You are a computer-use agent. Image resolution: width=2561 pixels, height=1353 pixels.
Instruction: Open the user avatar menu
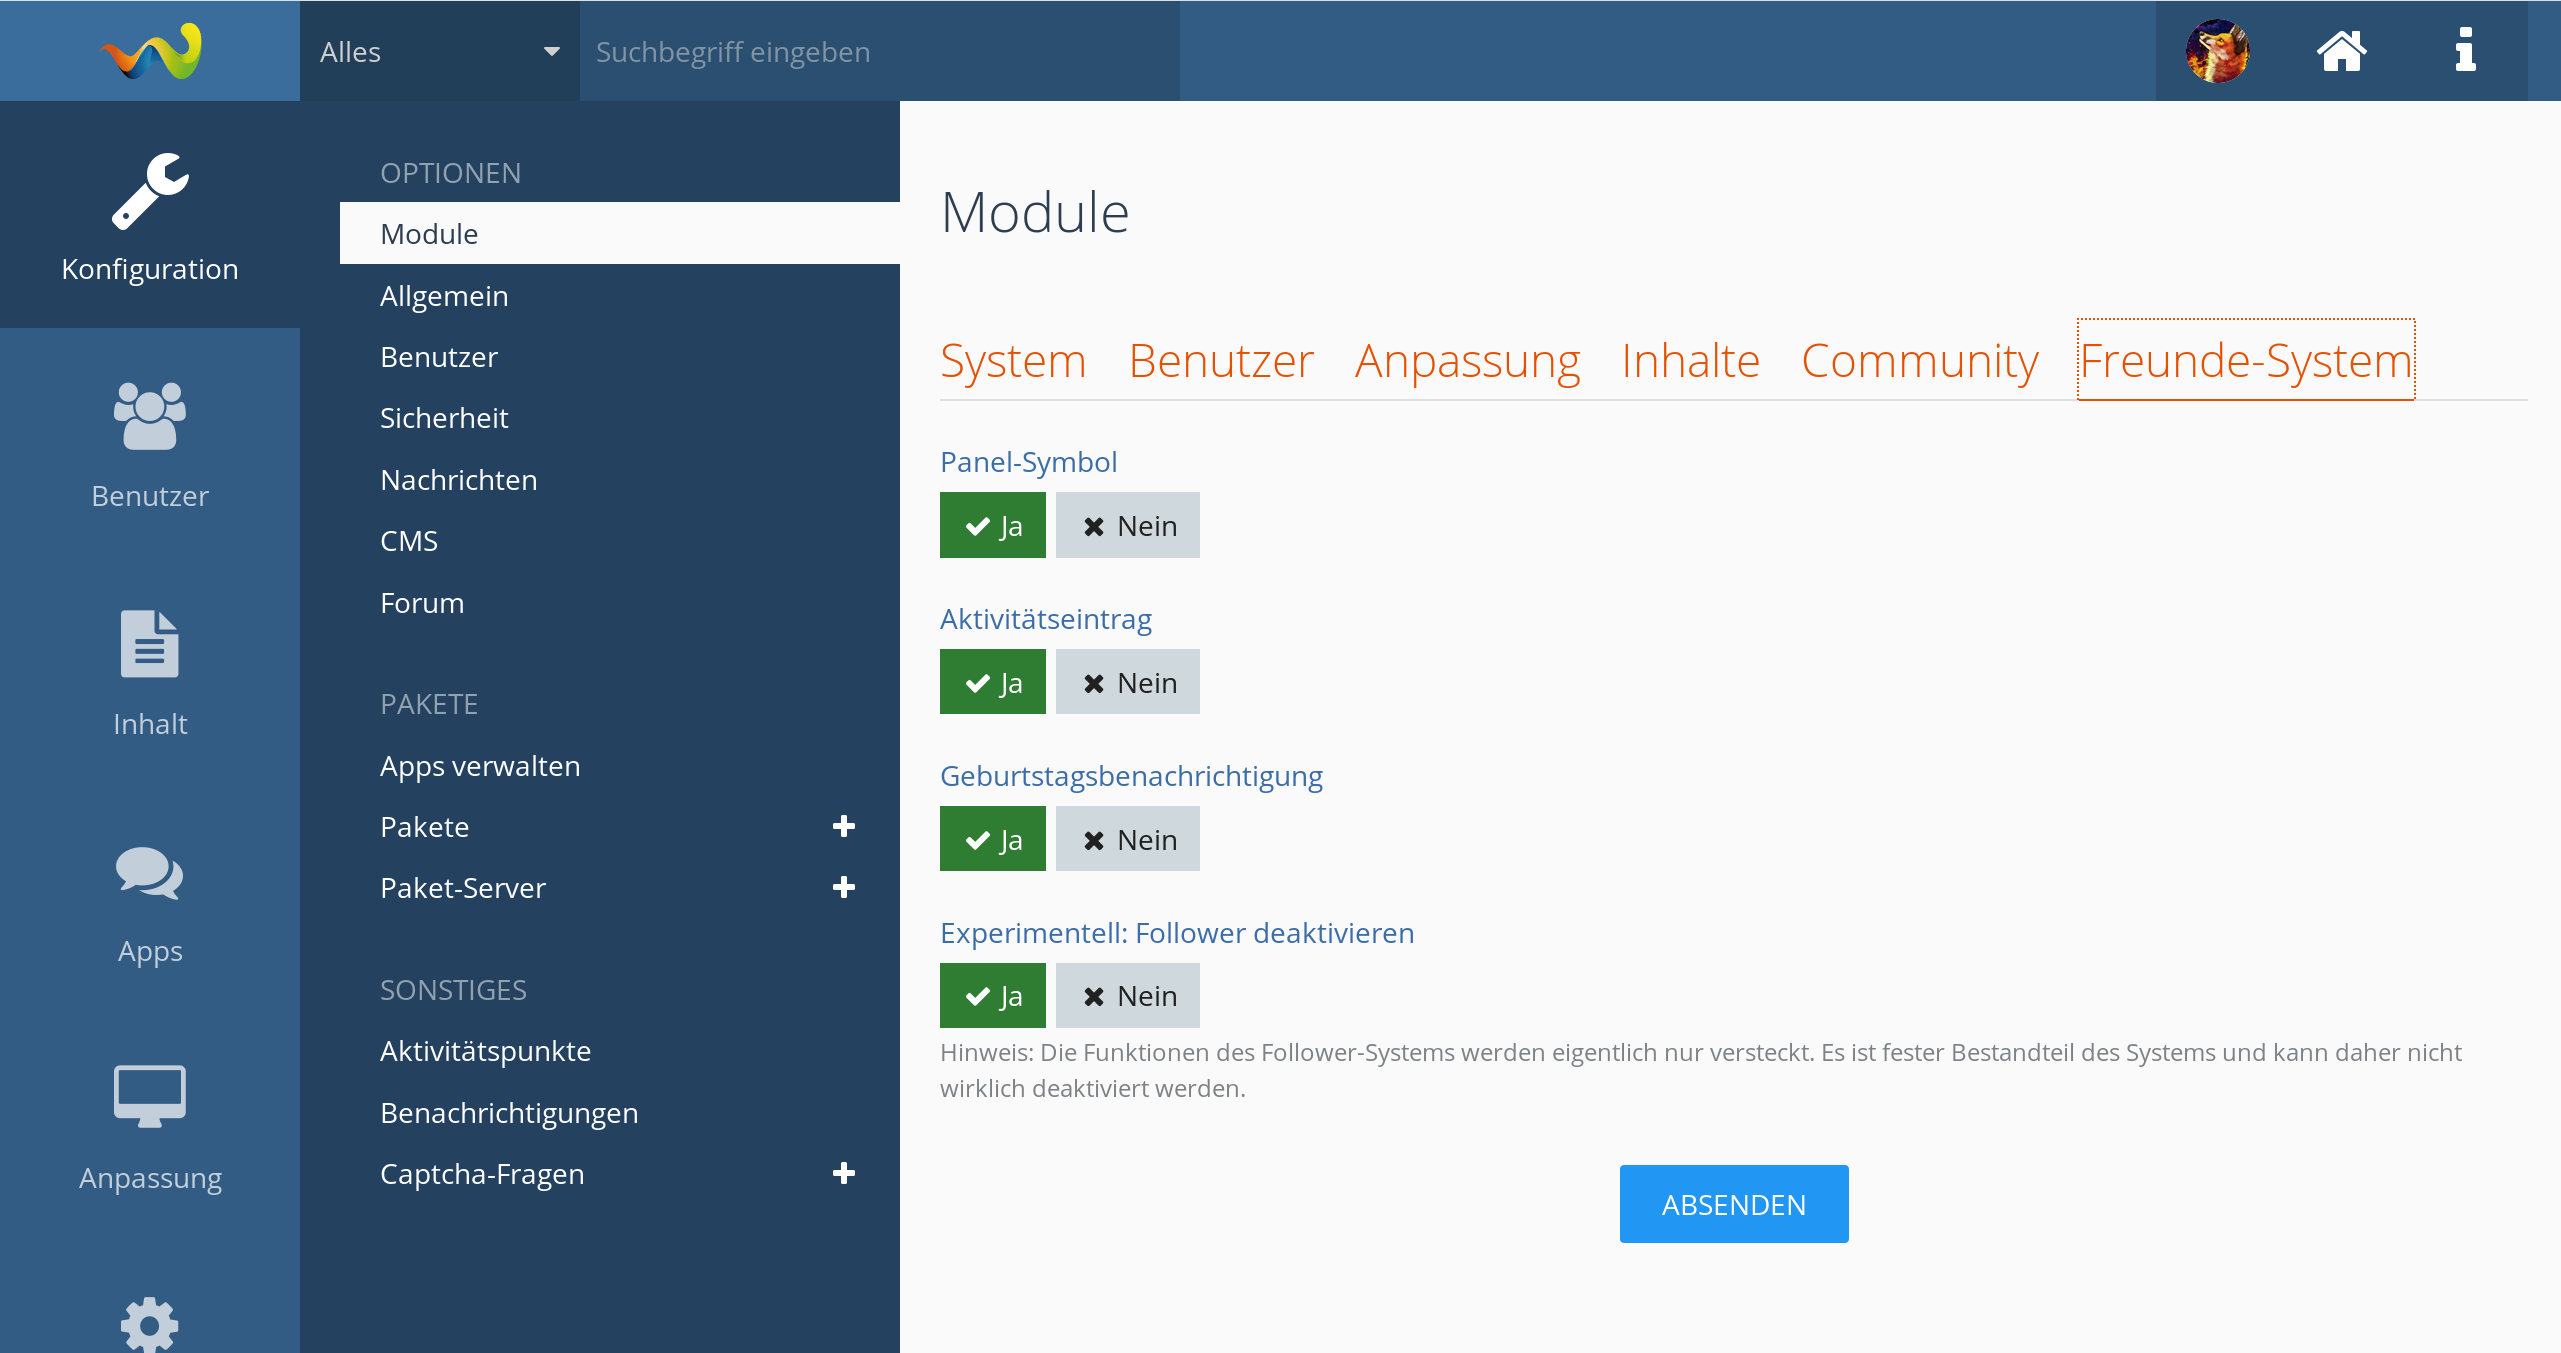point(2216,51)
